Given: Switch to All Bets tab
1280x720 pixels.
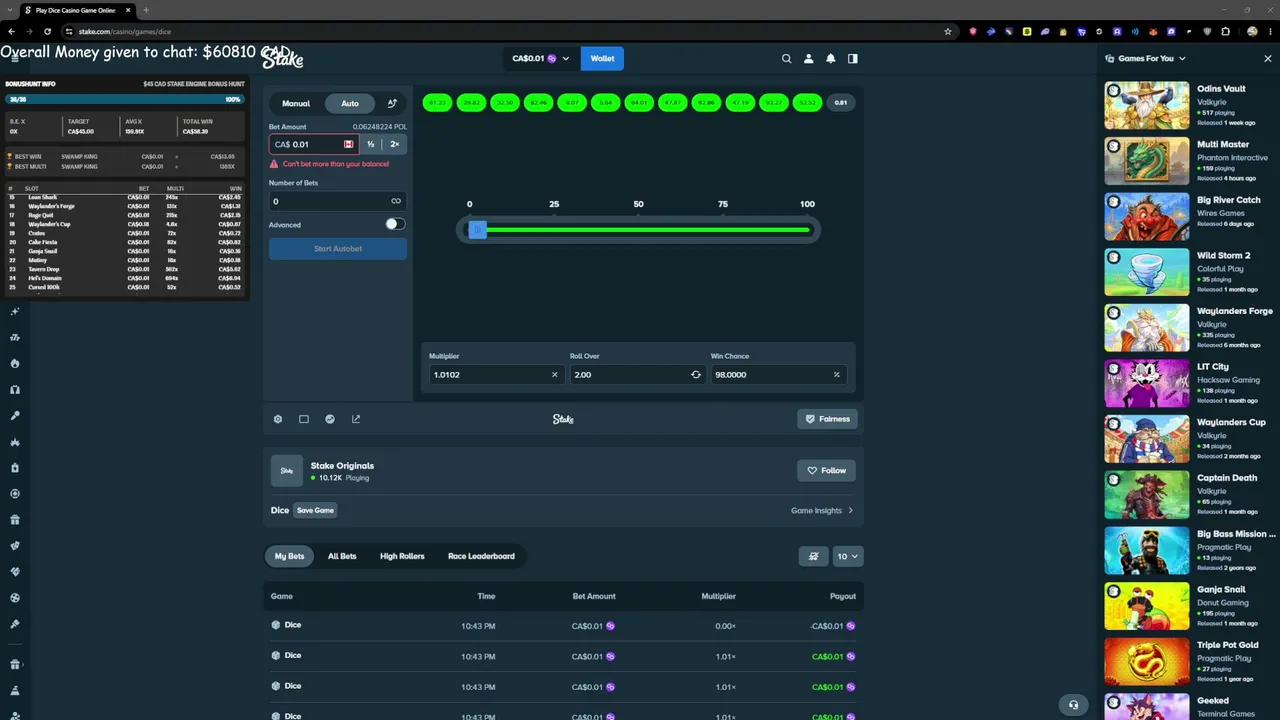Looking at the screenshot, I should [x=342, y=556].
